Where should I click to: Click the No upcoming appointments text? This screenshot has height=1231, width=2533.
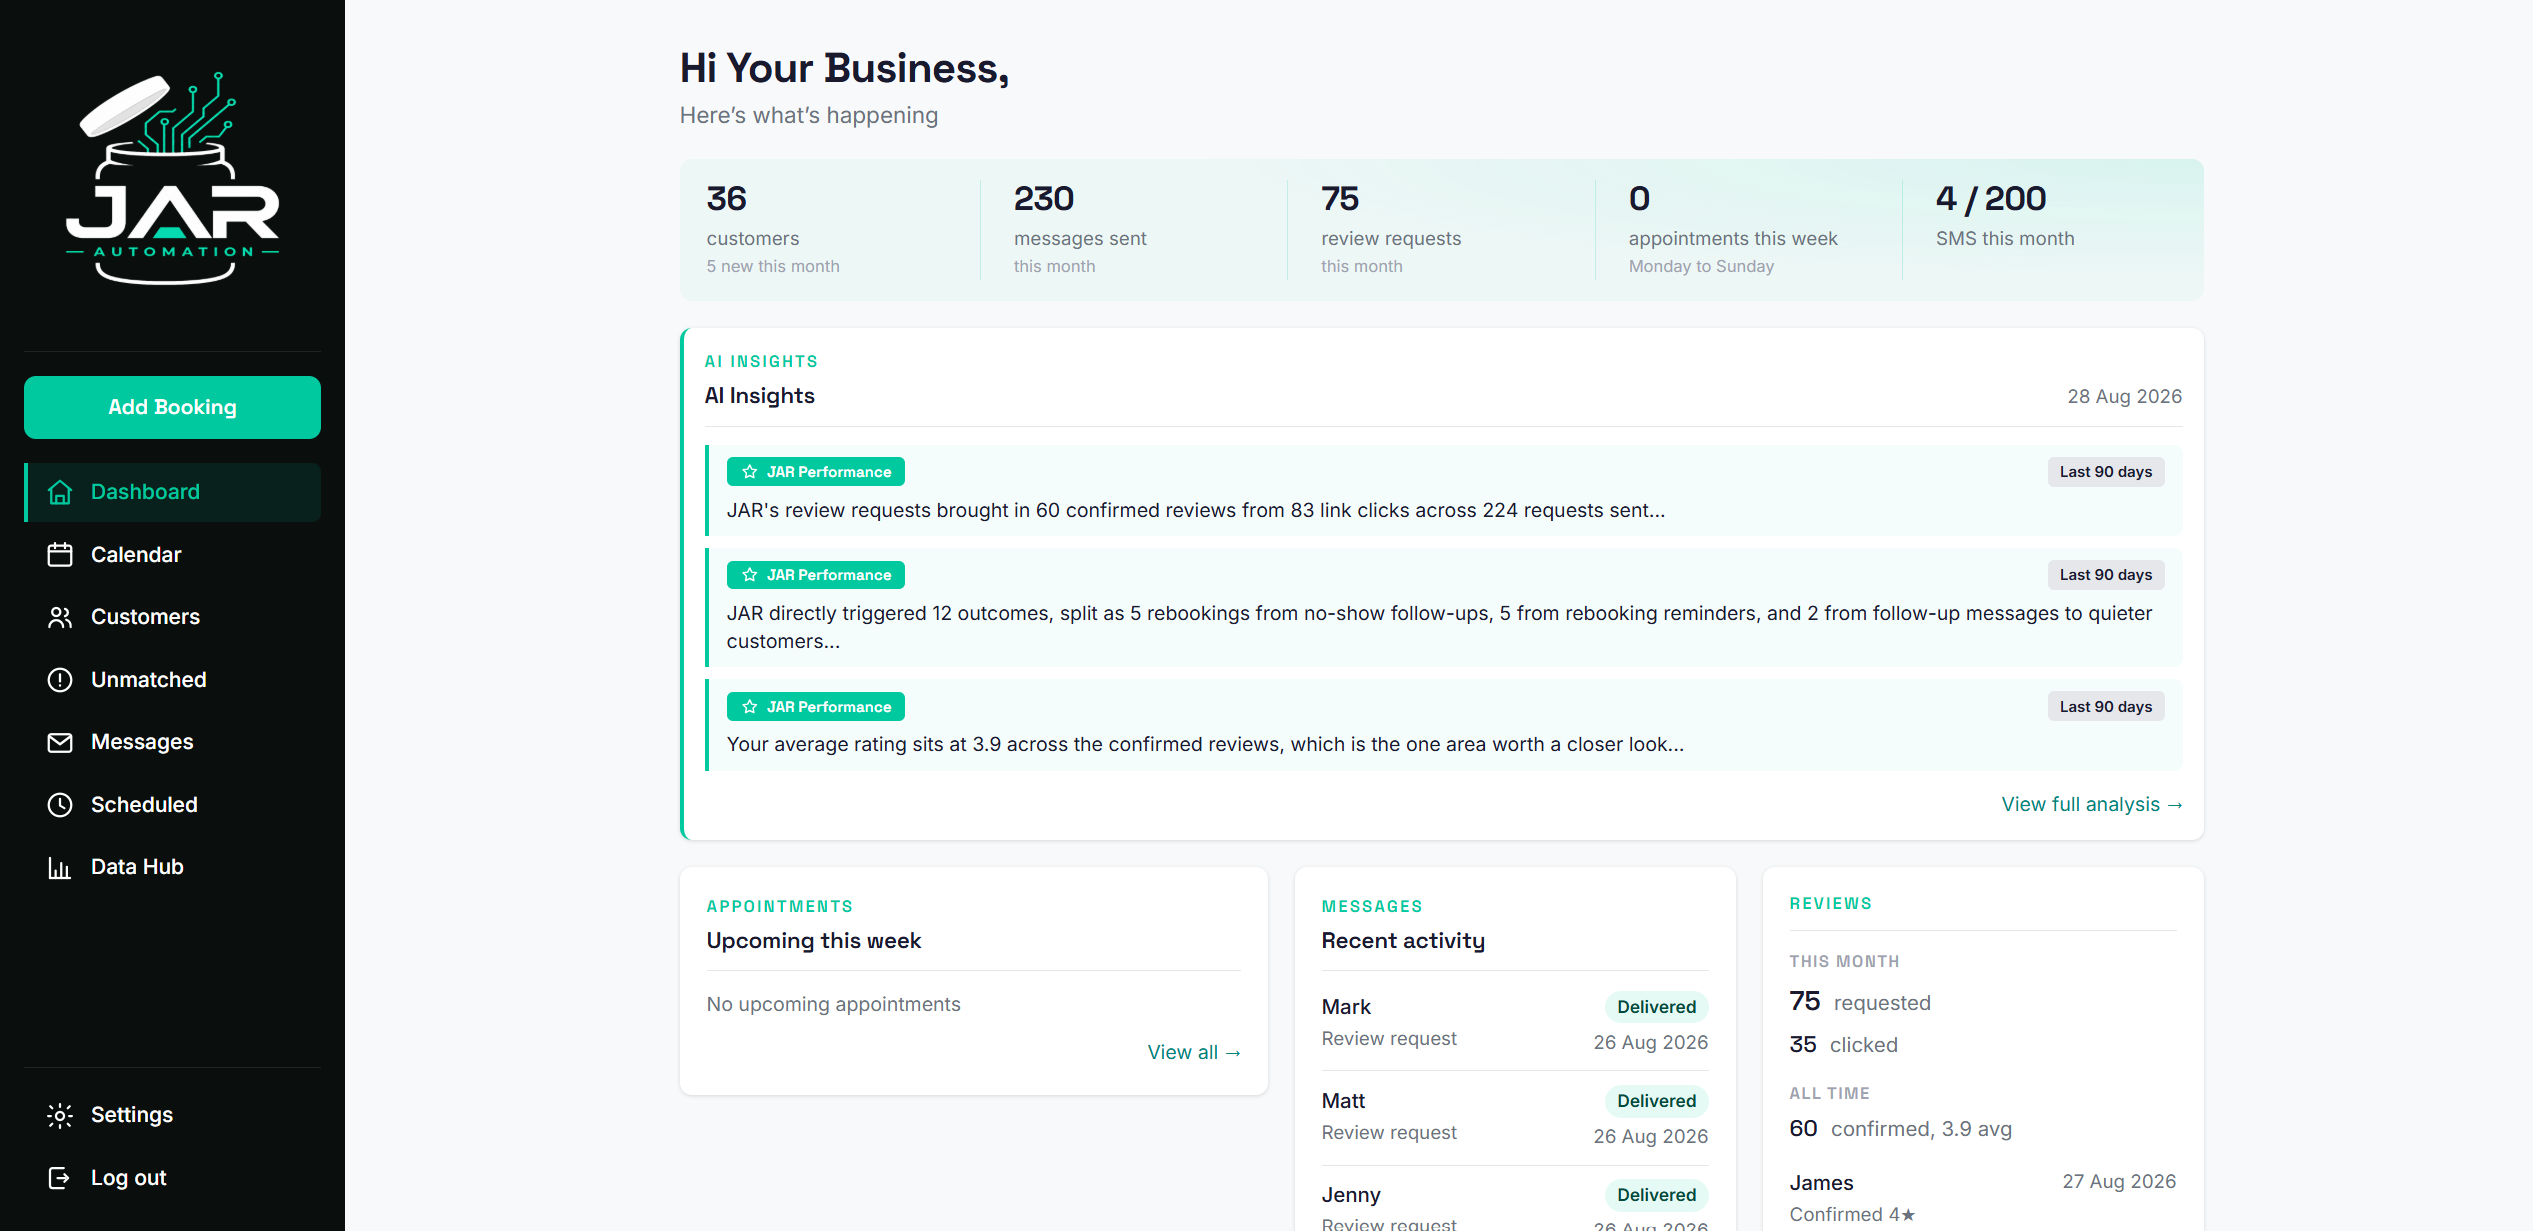833,1004
